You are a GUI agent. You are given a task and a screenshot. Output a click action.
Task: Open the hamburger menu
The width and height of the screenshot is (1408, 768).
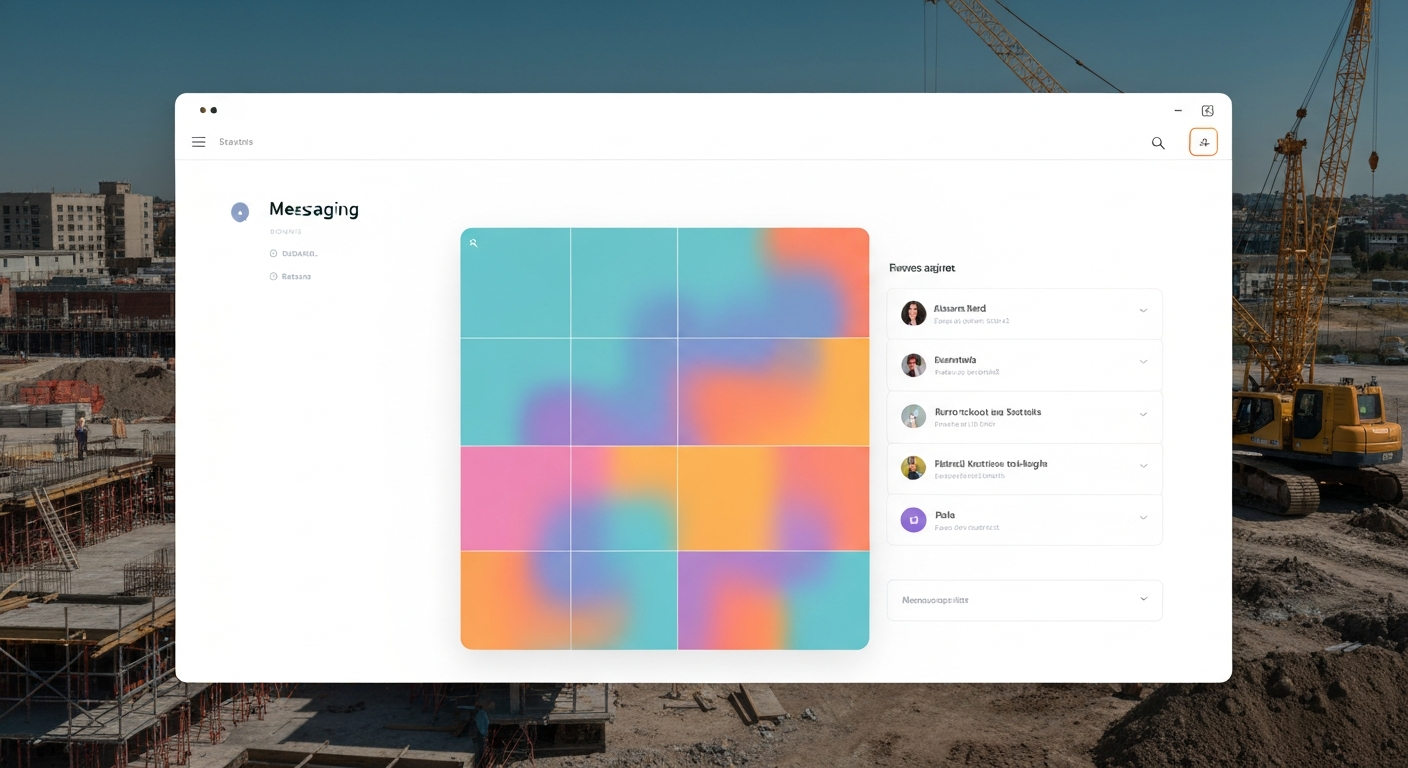198,142
